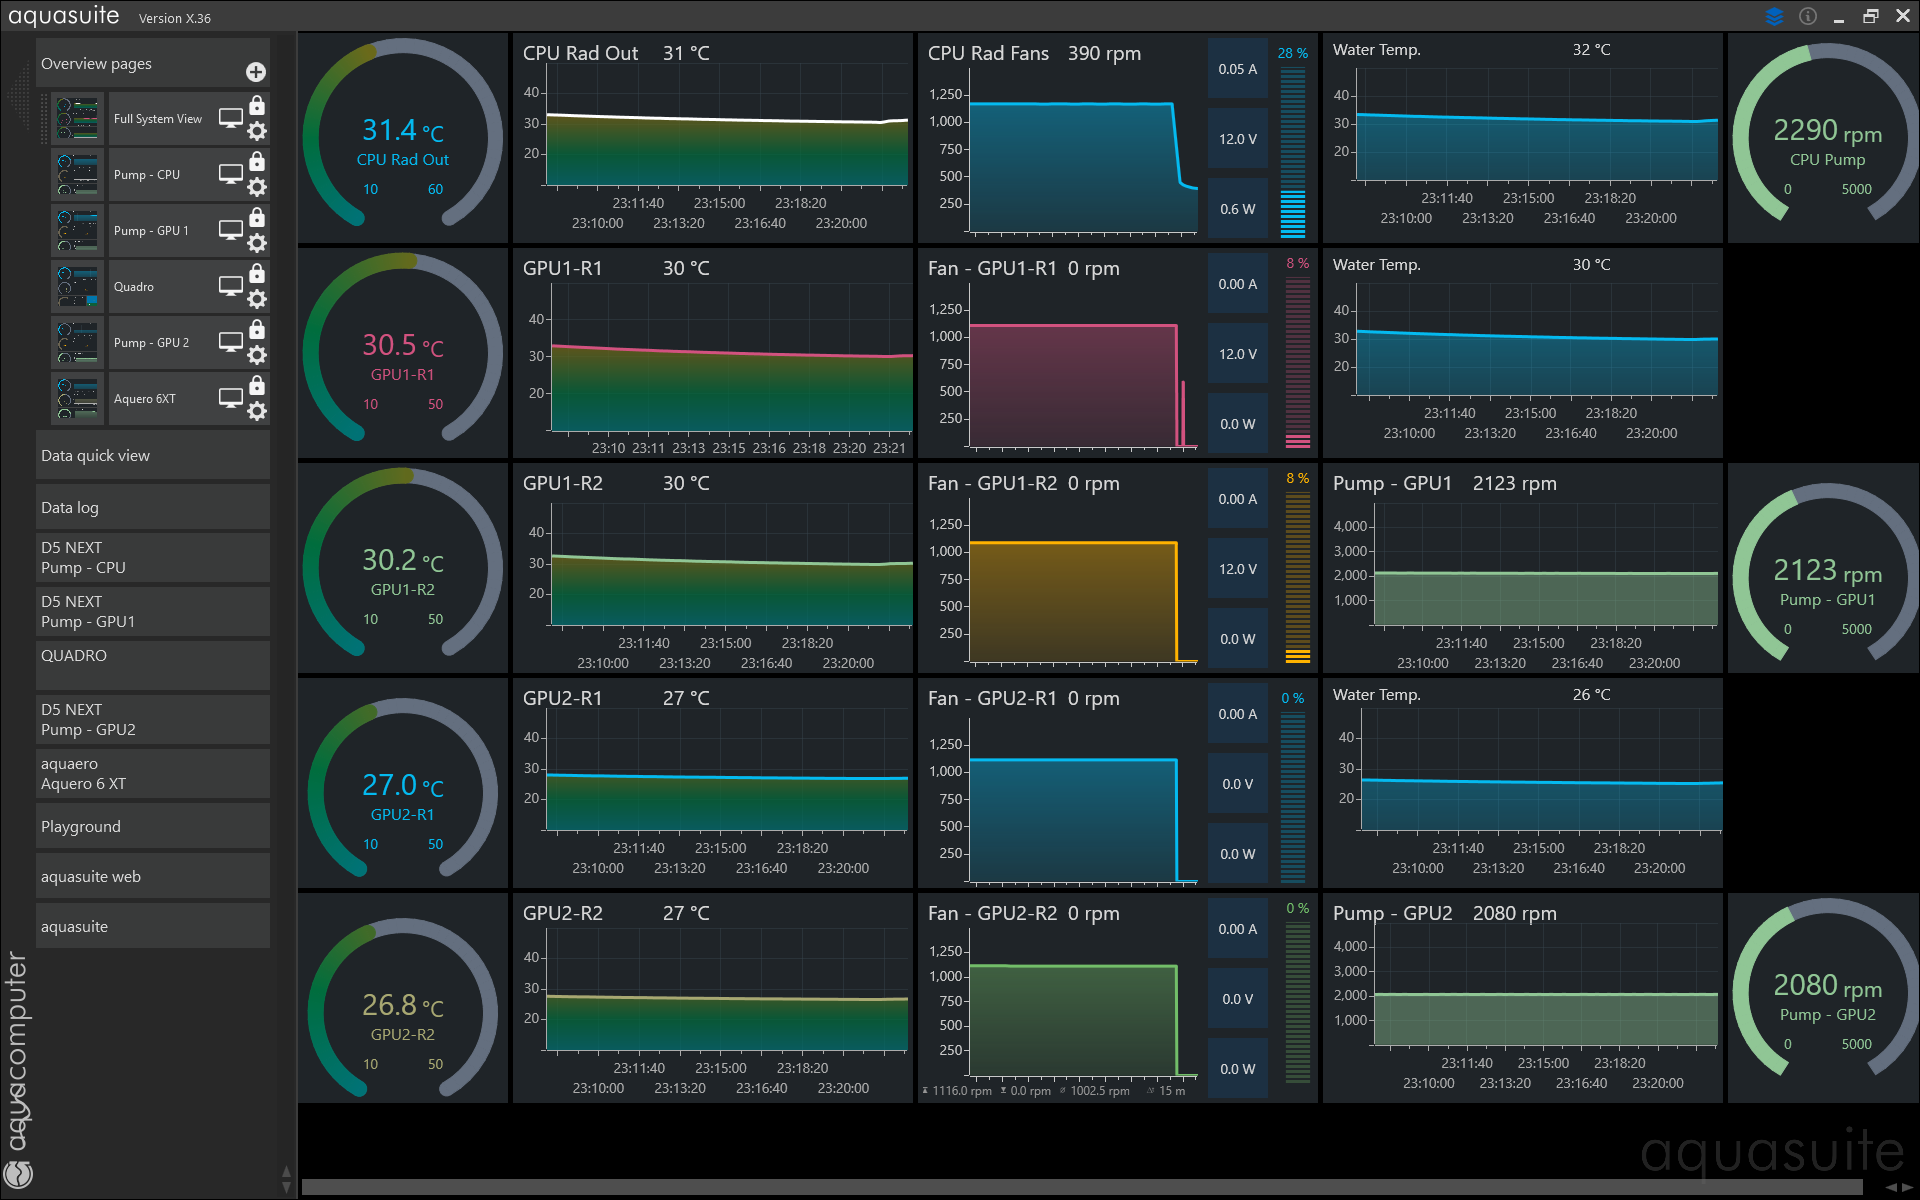
Task: Expand the Data quick view section
Action: (x=153, y=455)
